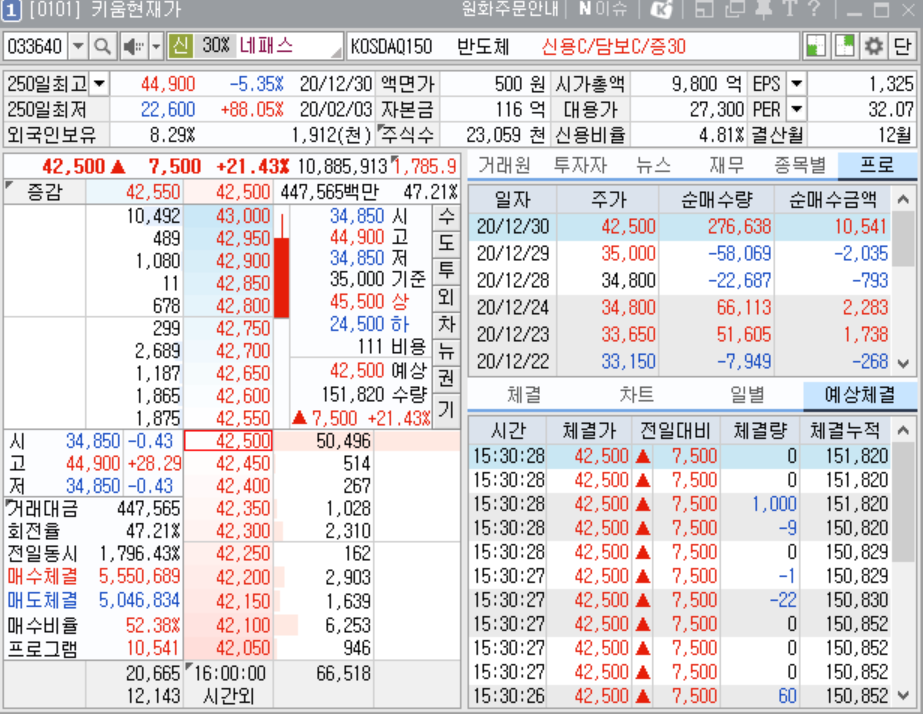This screenshot has width=923, height=714.
Task: Toggle the speaker sound icon
Action: coord(134,47)
